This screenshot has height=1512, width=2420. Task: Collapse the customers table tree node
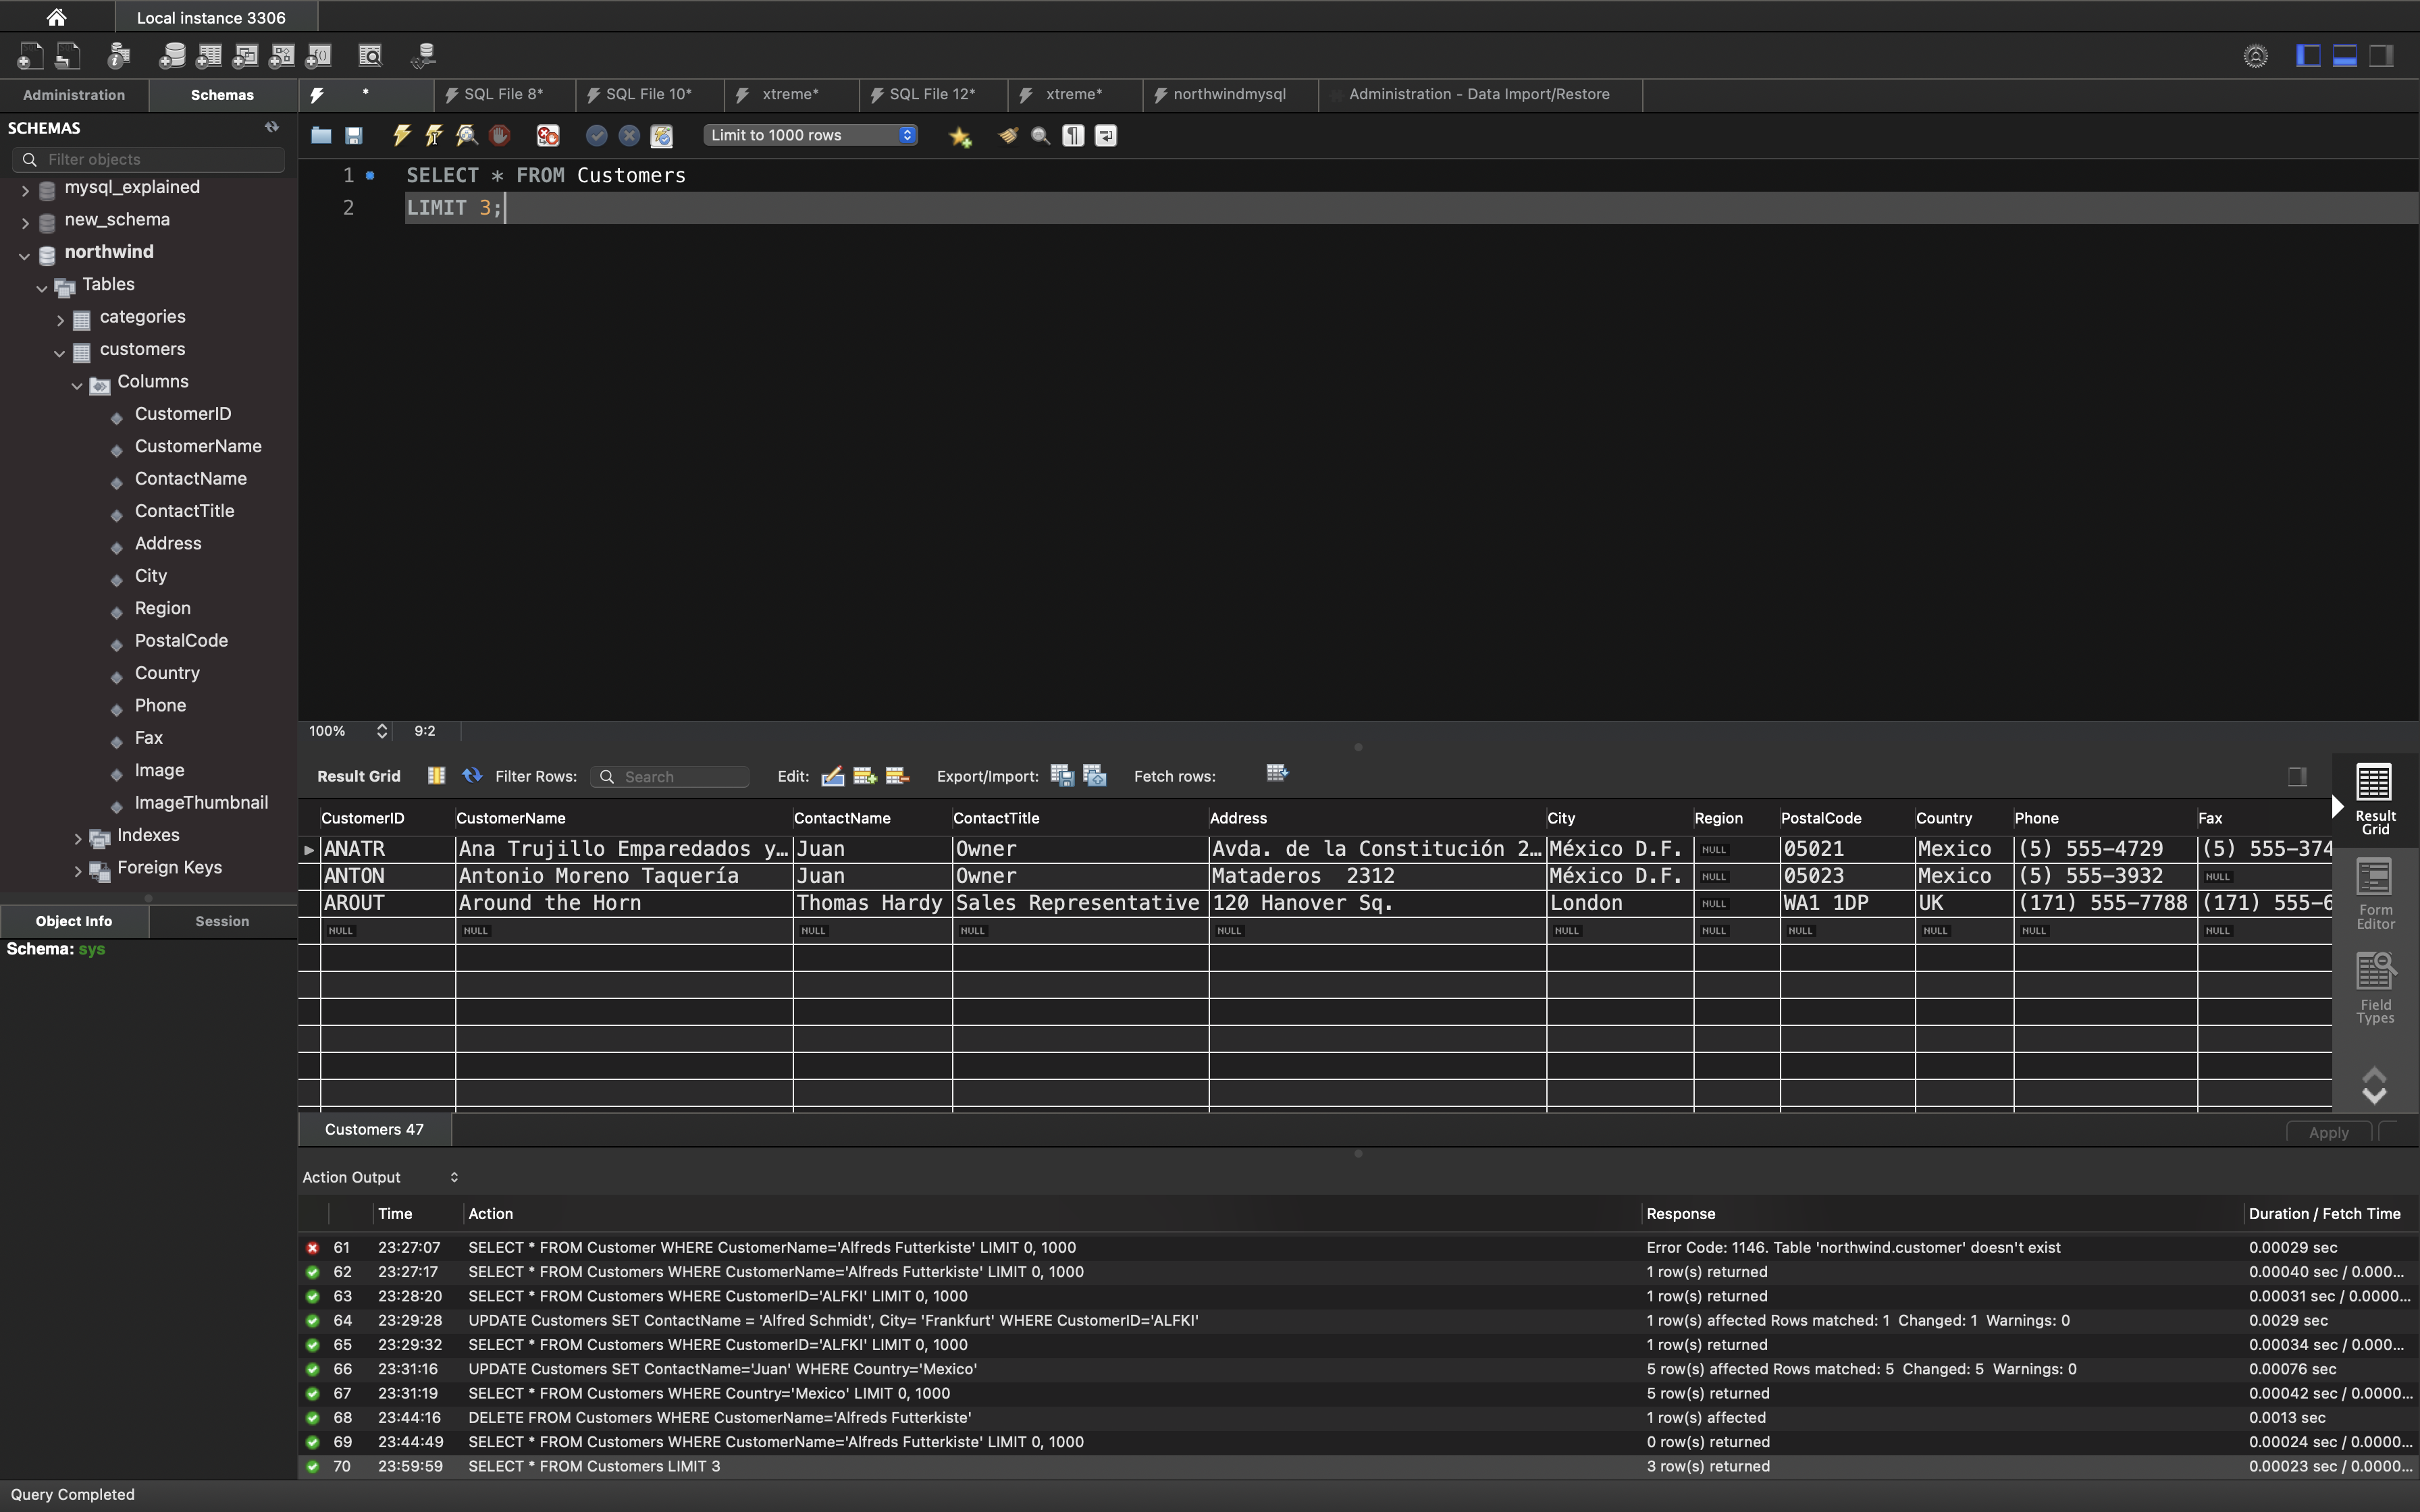60,352
